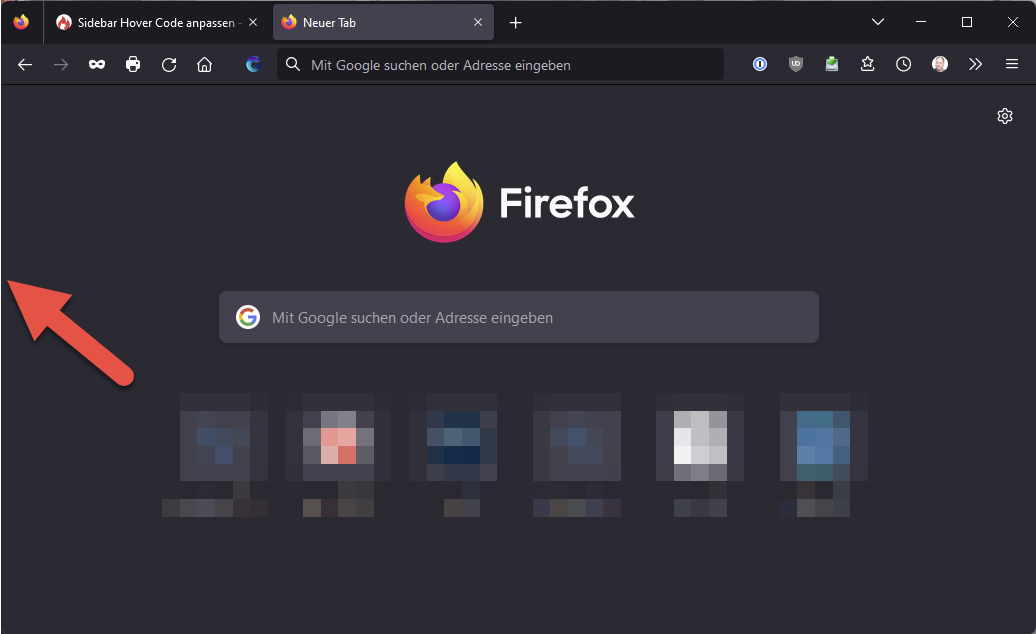1036x634 pixels.
Task: Go to the home page
Action: tap(205, 64)
